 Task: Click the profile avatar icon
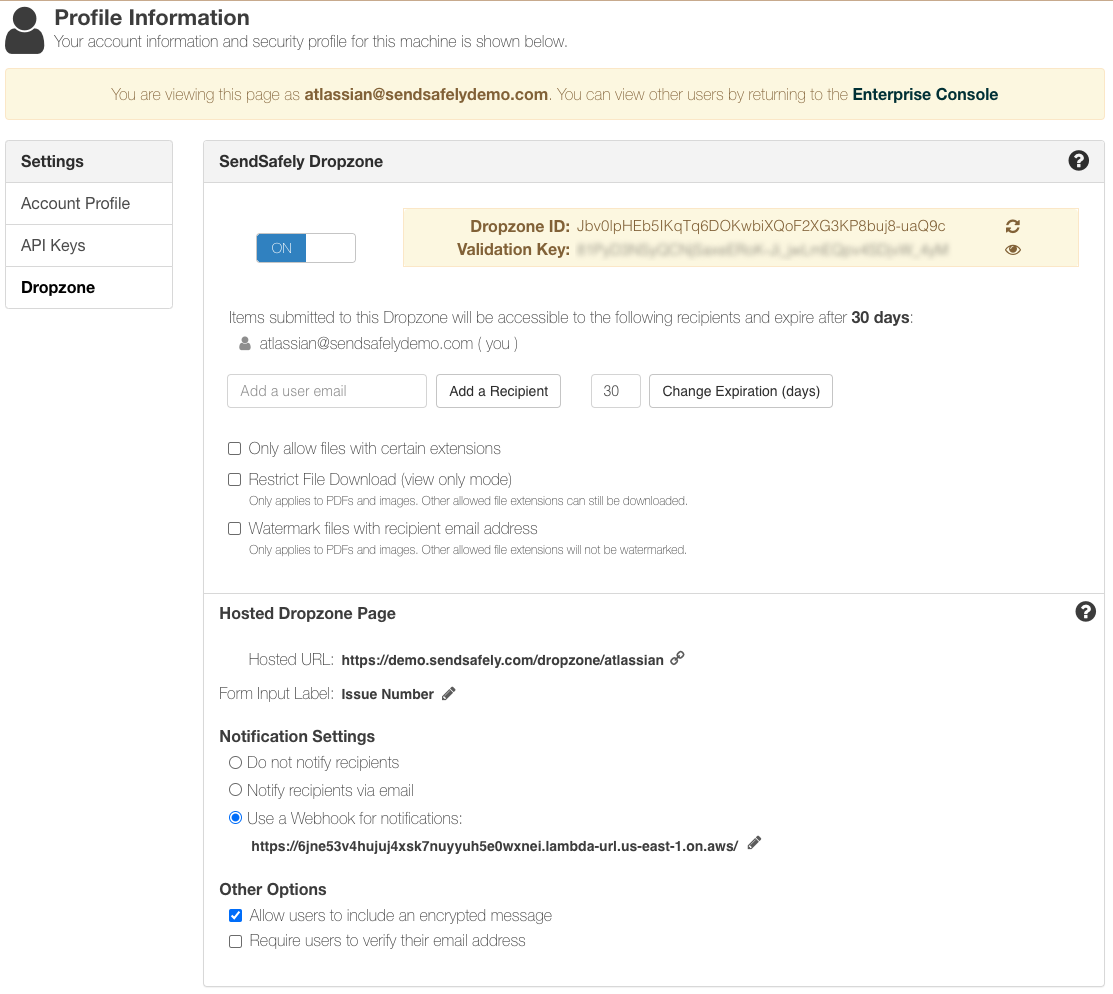pyautogui.click(x=25, y=30)
